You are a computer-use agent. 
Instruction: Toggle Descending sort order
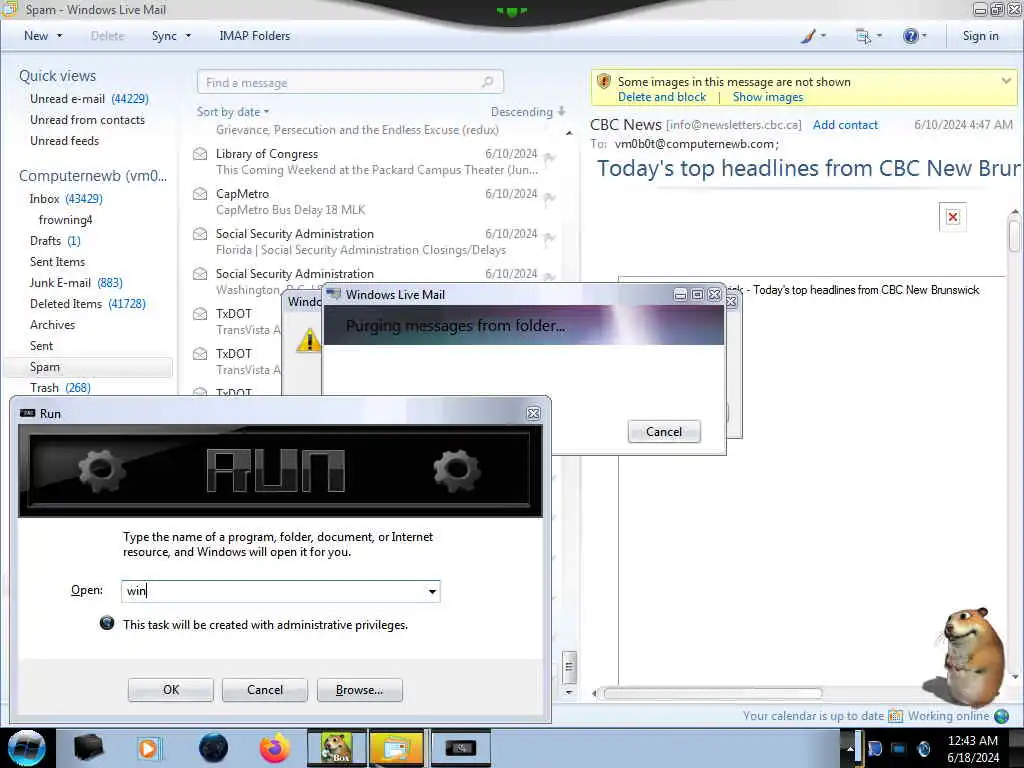(x=528, y=112)
